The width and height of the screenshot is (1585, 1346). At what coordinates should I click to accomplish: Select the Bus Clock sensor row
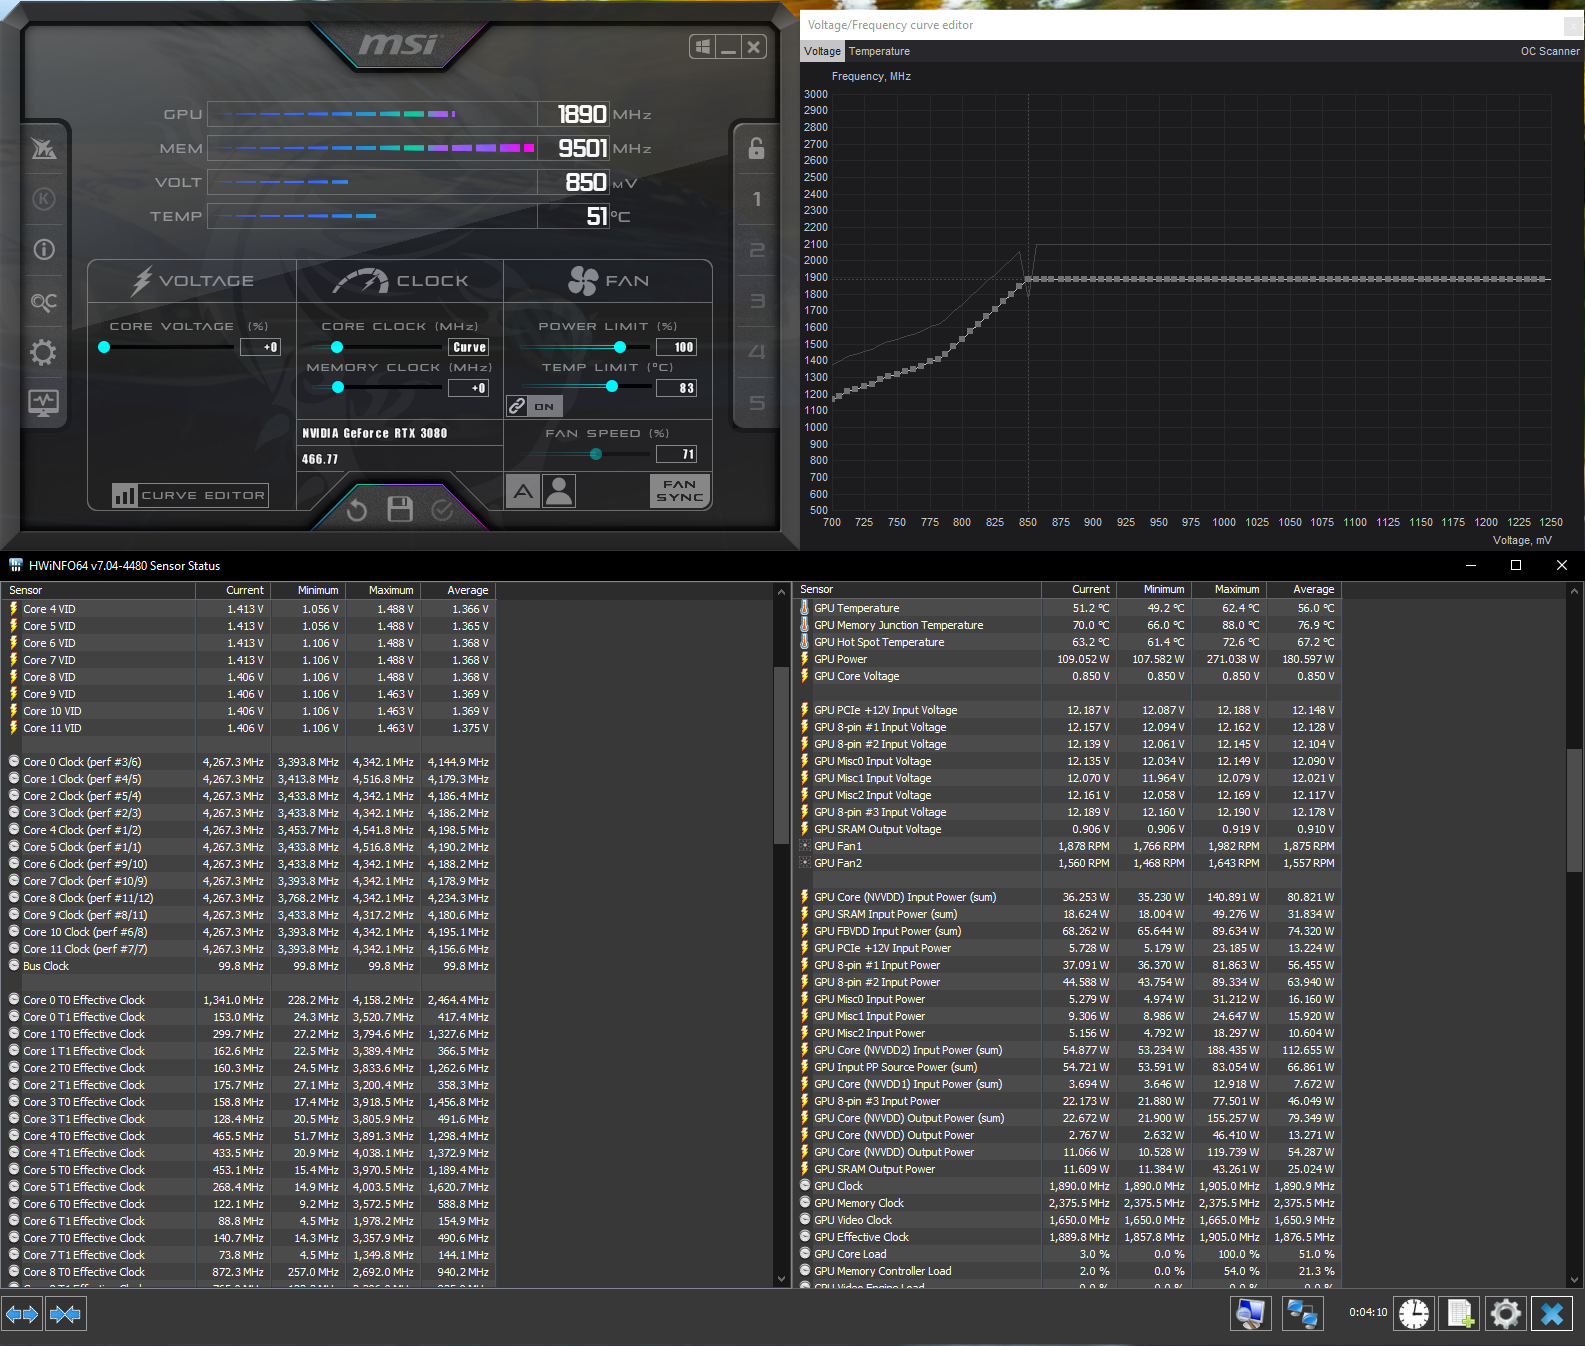248,966
